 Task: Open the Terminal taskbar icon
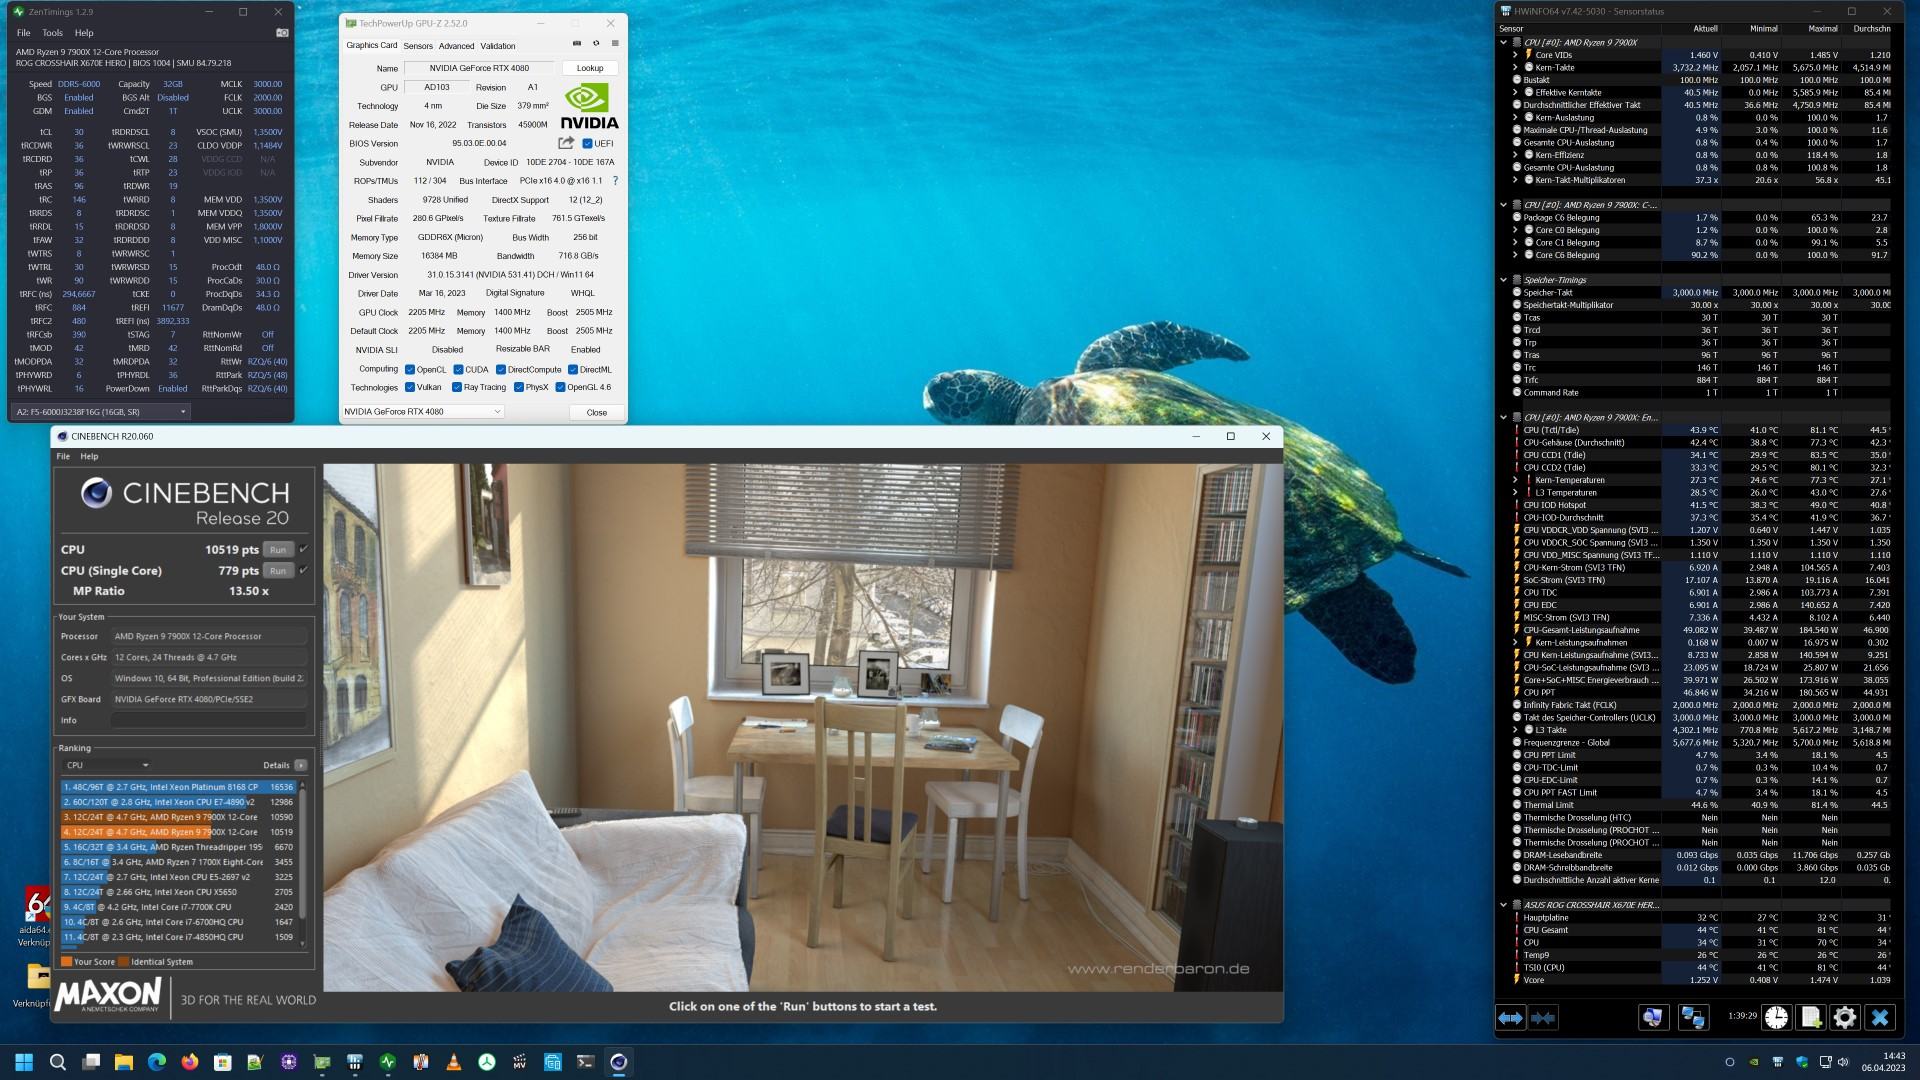(x=585, y=1062)
